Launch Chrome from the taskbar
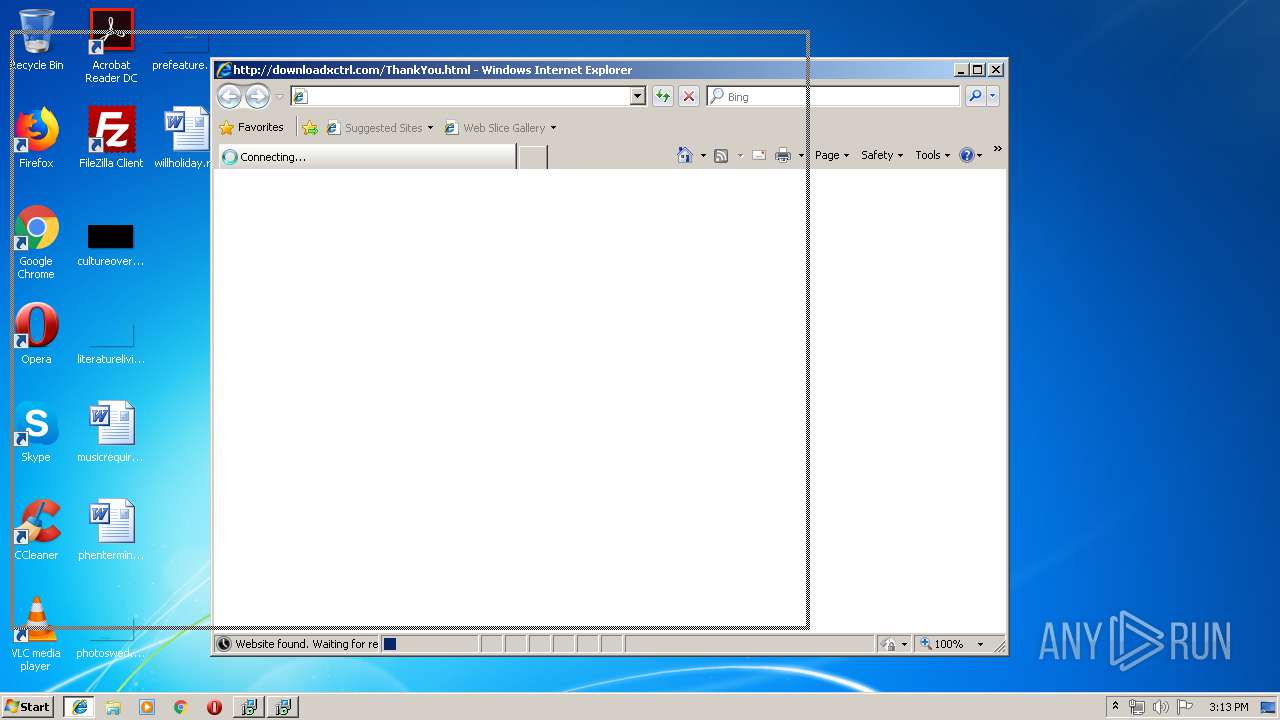 180,707
